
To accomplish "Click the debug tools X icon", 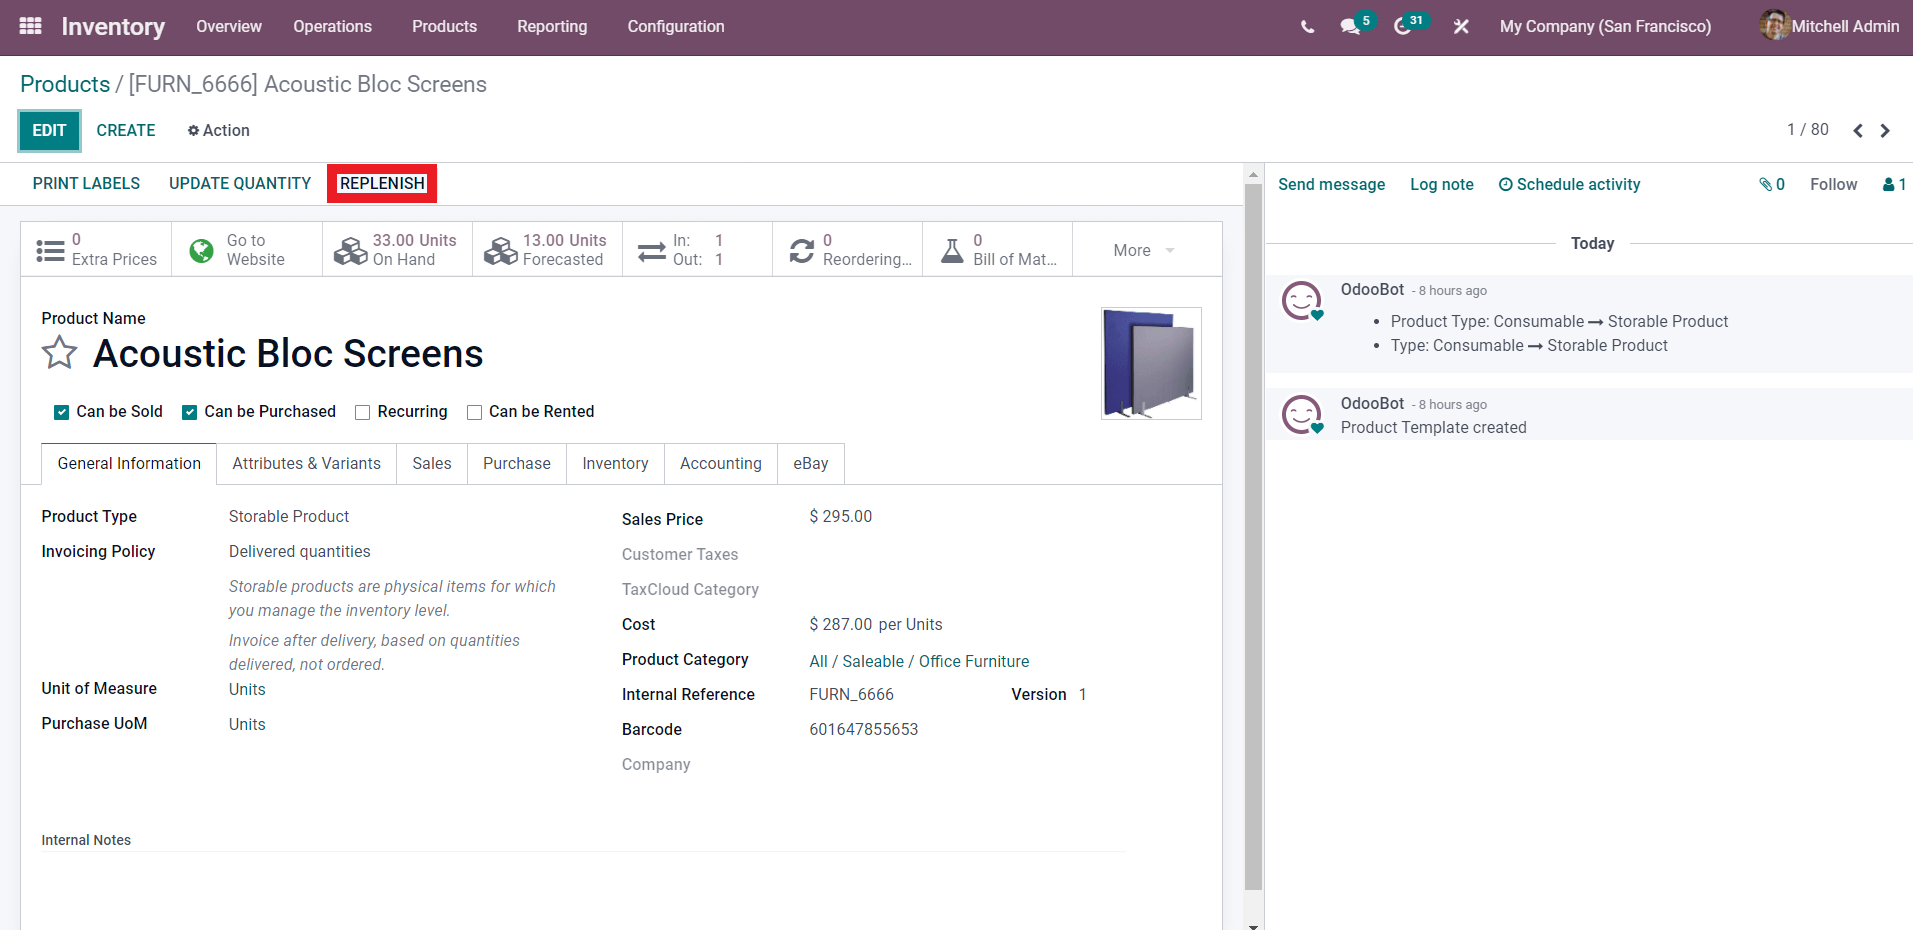I will [1461, 27].
